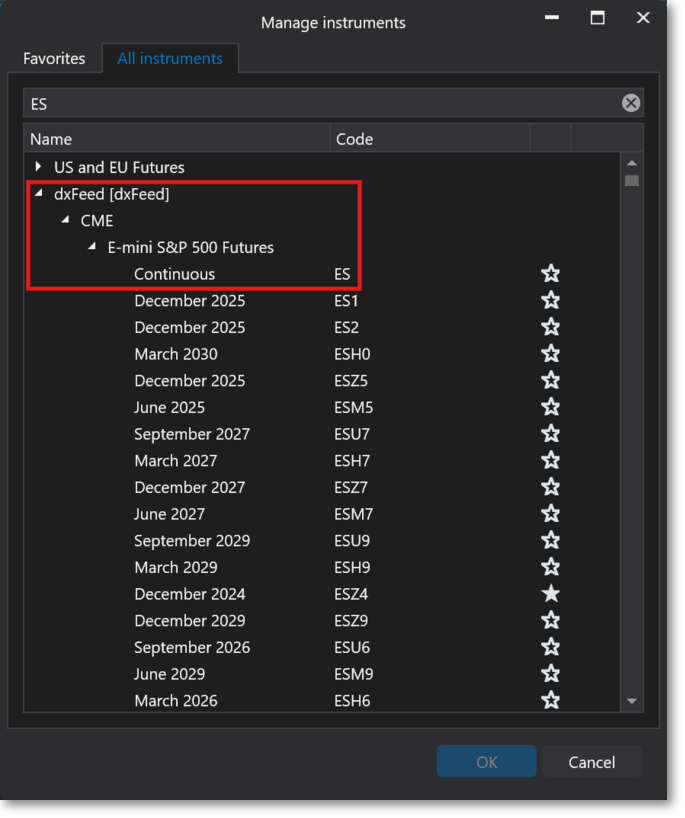Image resolution: width=685 pixels, height=818 pixels.
Task: Click inside the ES search input field
Action: point(300,102)
